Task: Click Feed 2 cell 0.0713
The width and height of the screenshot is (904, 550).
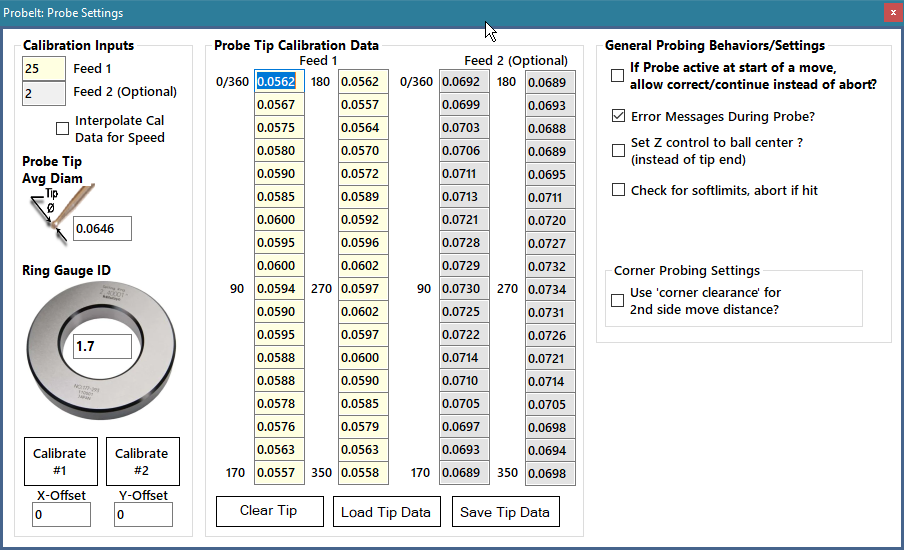Action: point(465,197)
